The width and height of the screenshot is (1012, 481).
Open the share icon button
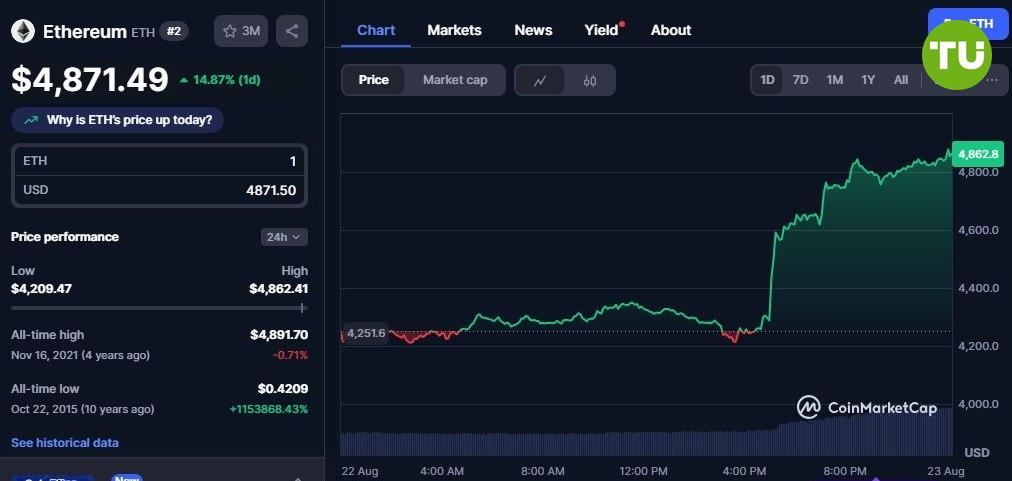click(292, 31)
